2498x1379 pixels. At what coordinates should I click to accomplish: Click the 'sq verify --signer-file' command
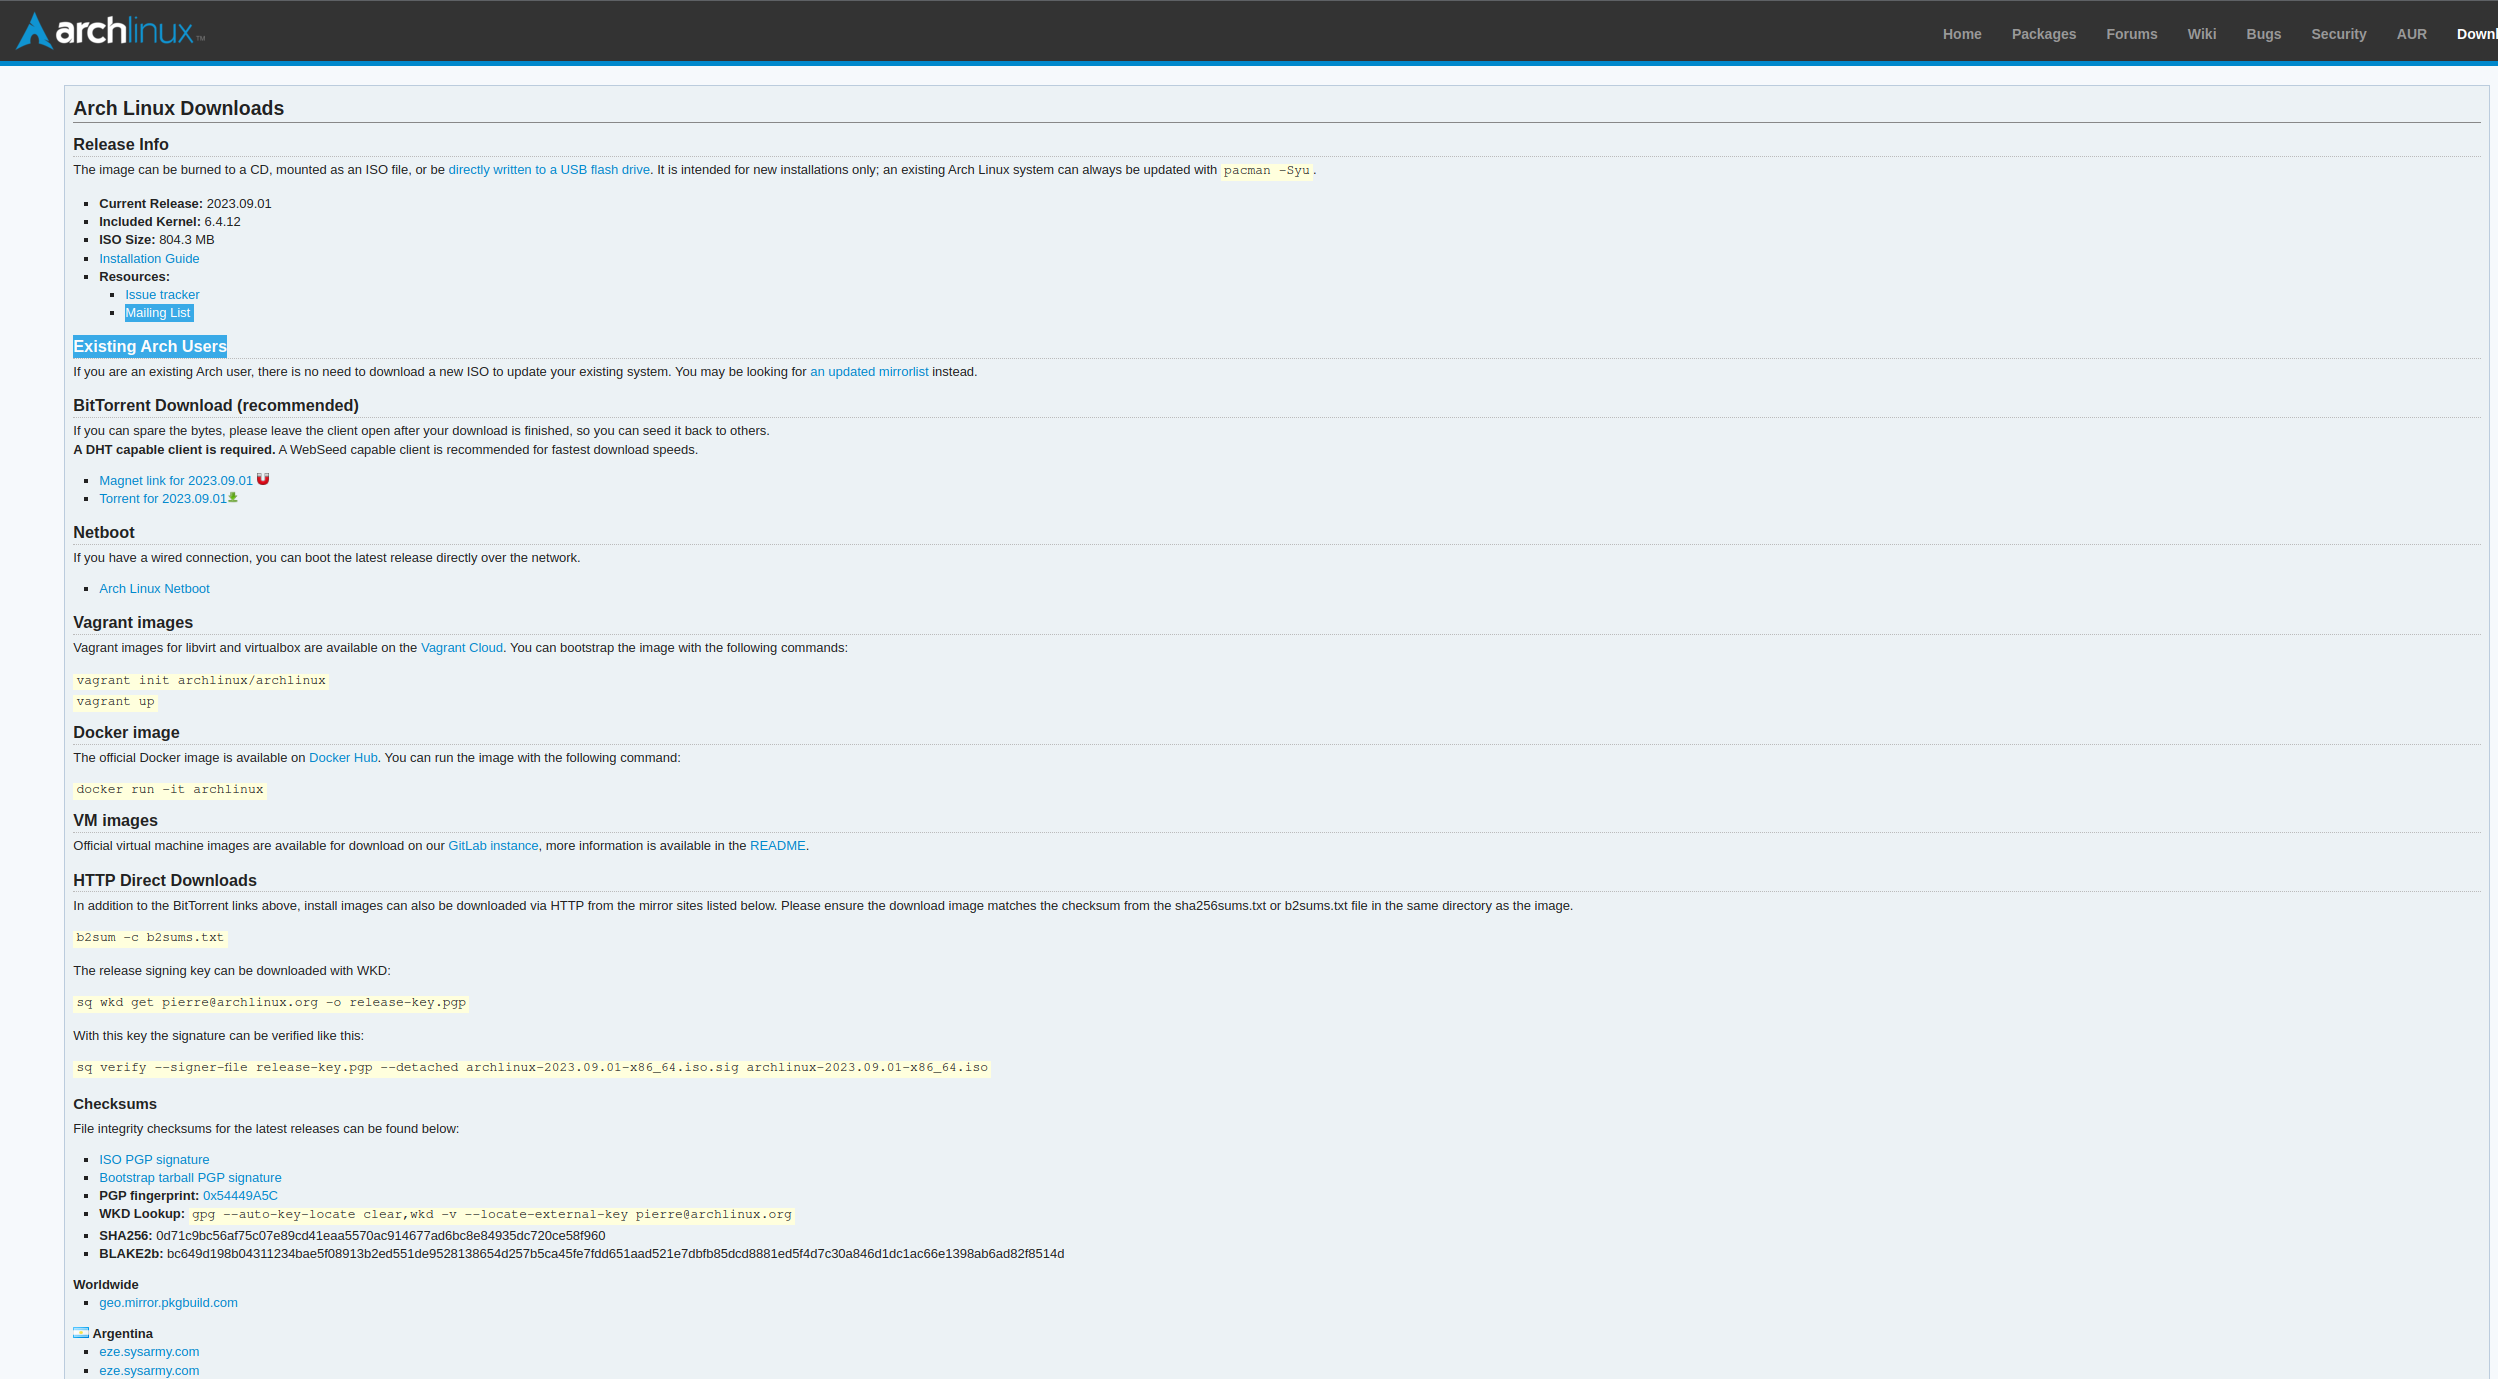click(532, 1068)
